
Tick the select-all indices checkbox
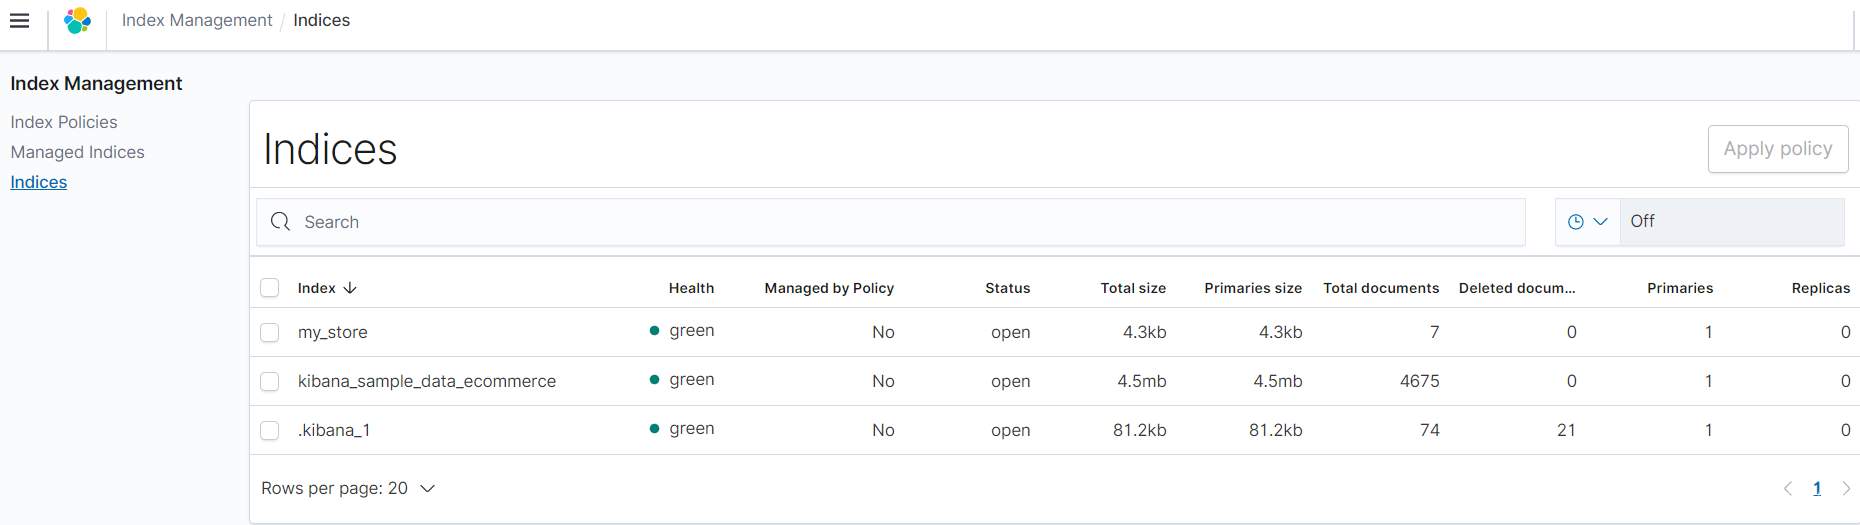click(x=270, y=288)
